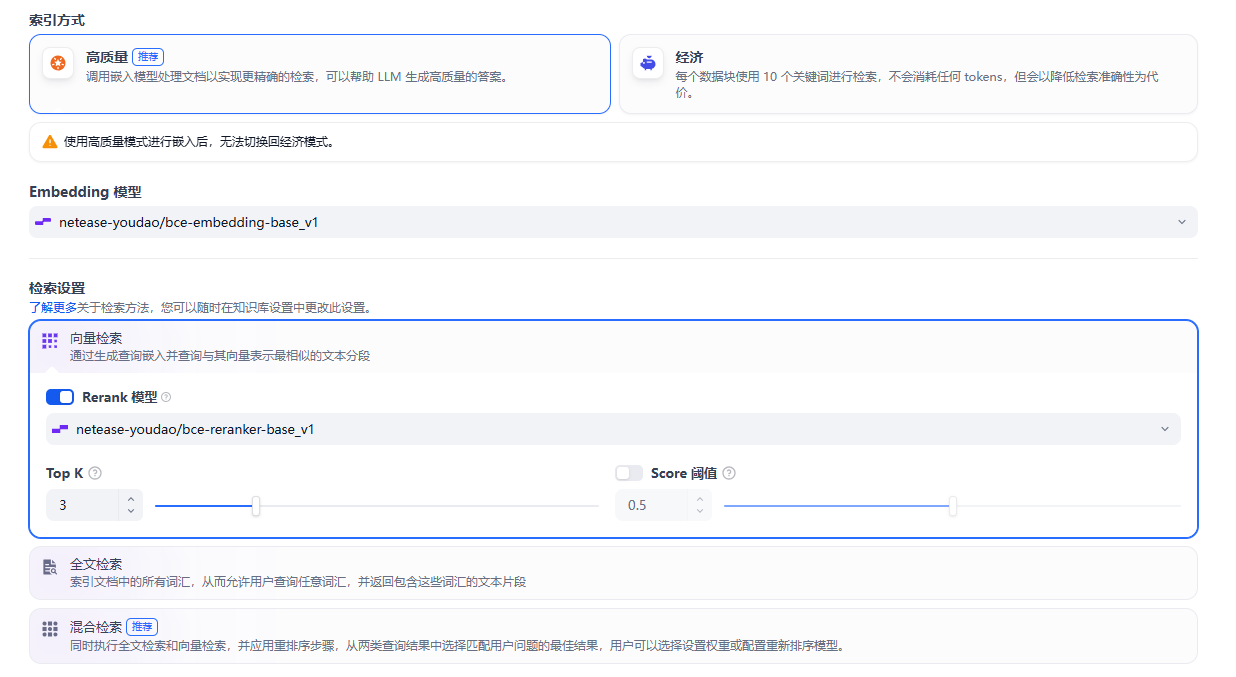The image size is (1236, 677).
Task: Click the 向量检索 grid icon
Action: (x=49, y=341)
